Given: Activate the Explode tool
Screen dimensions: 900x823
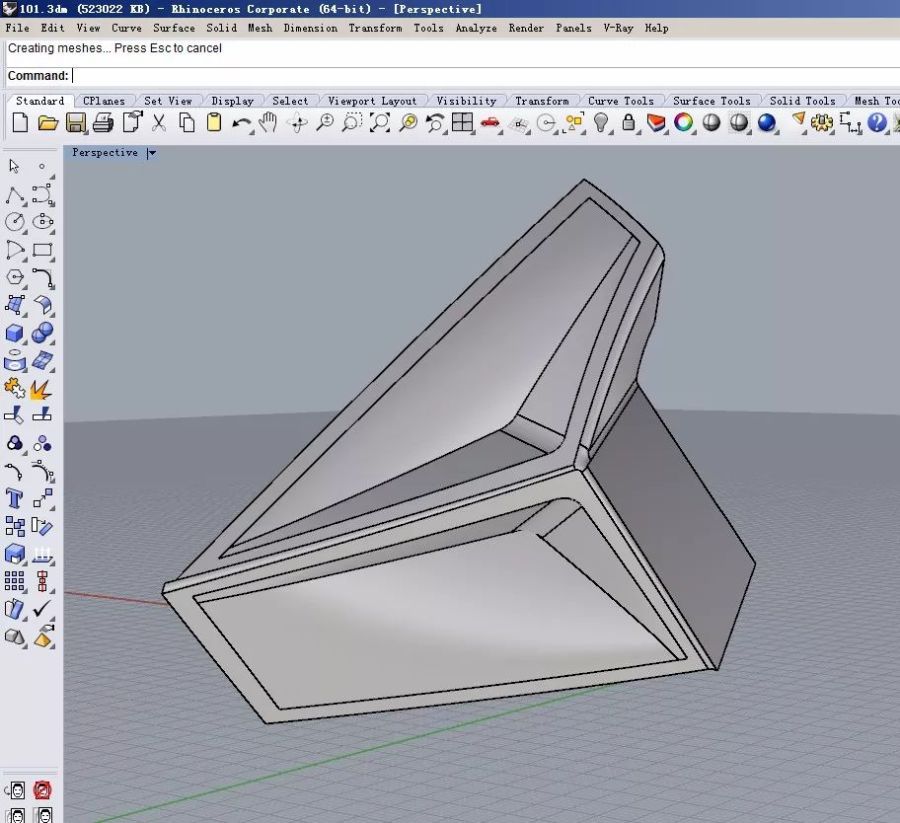Looking at the screenshot, I should click(x=42, y=388).
